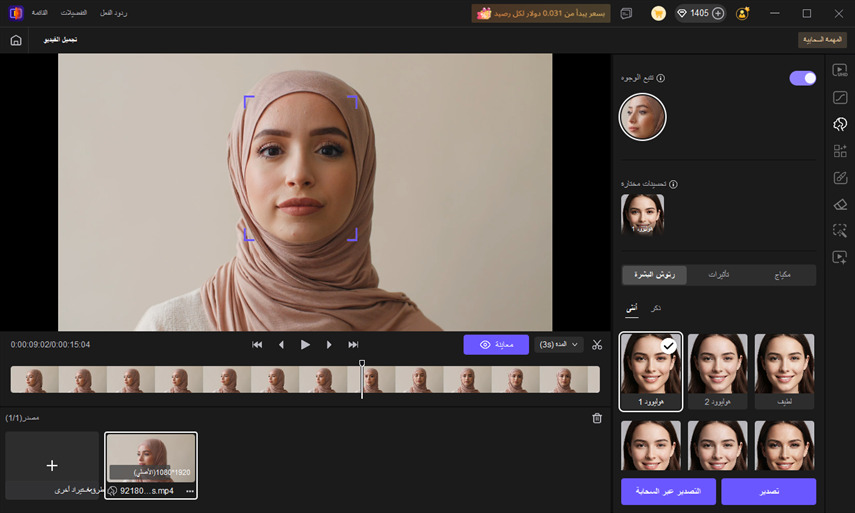Screen dimensions: 855x513
Task: Add another source with plus tile
Action: tap(52, 465)
